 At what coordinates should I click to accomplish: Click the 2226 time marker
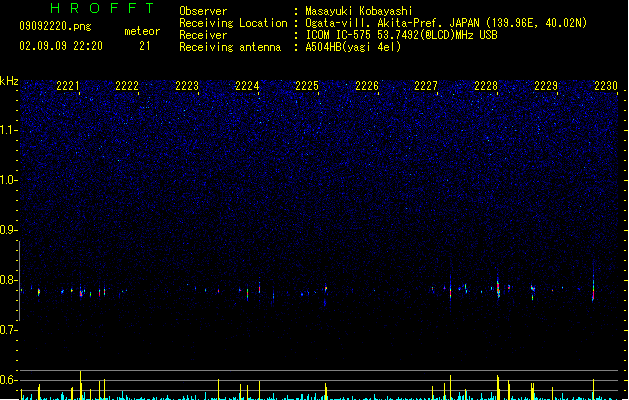(367, 86)
